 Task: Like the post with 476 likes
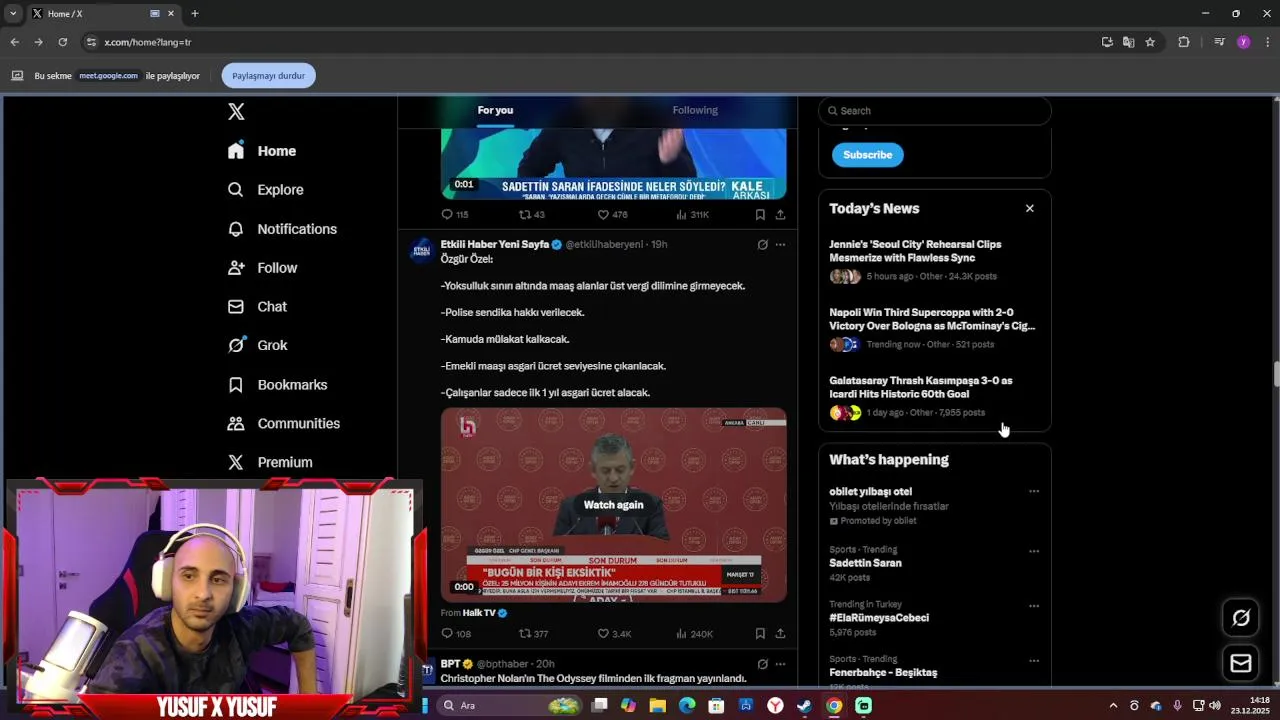click(x=612, y=215)
